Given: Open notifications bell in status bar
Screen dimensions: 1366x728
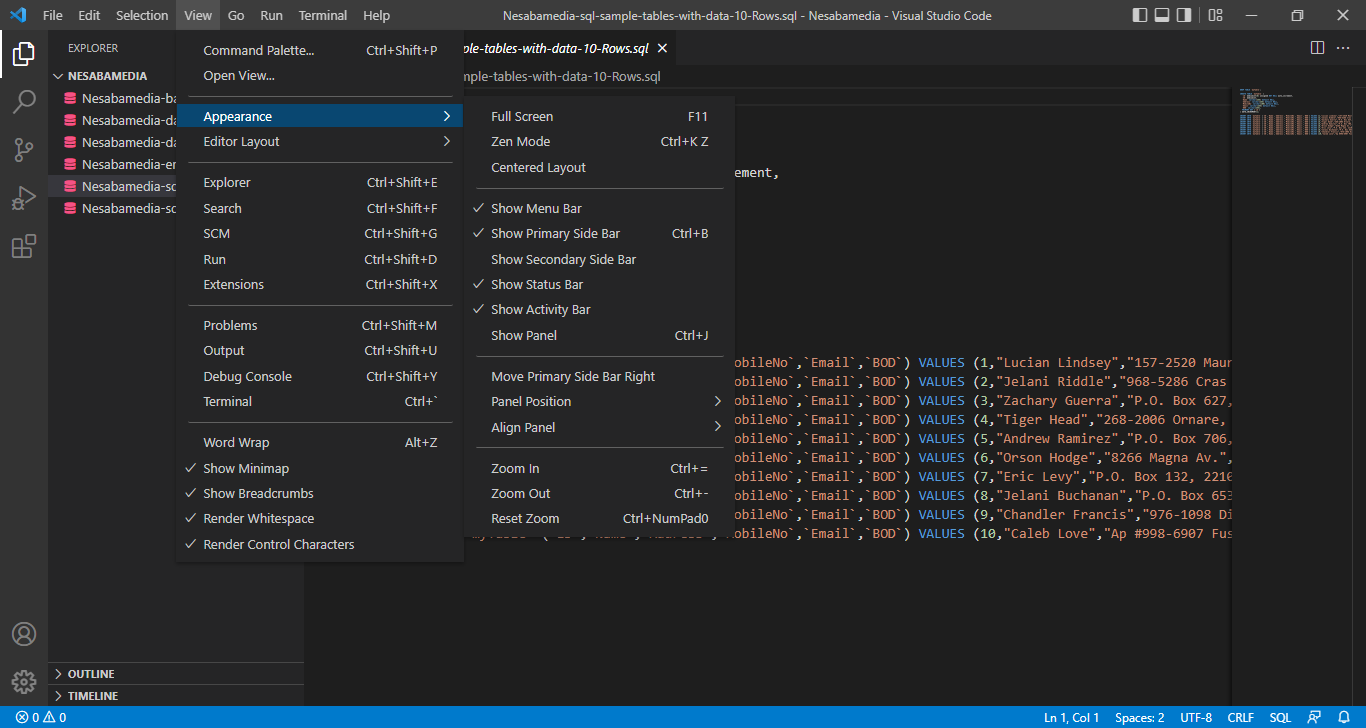Looking at the screenshot, I should click(x=1344, y=717).
